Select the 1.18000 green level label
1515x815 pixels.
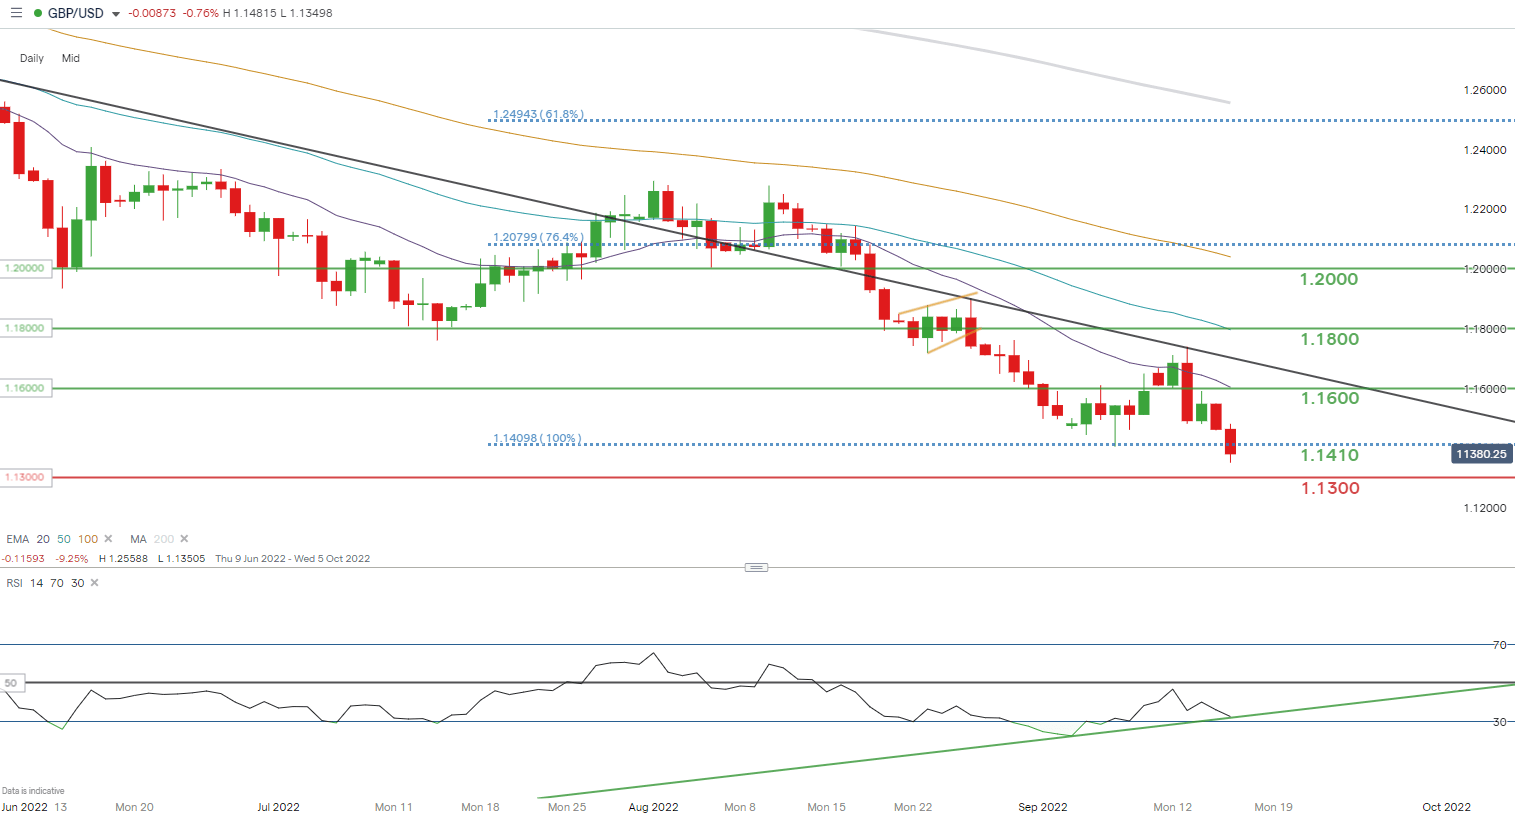tap(25, 328)
